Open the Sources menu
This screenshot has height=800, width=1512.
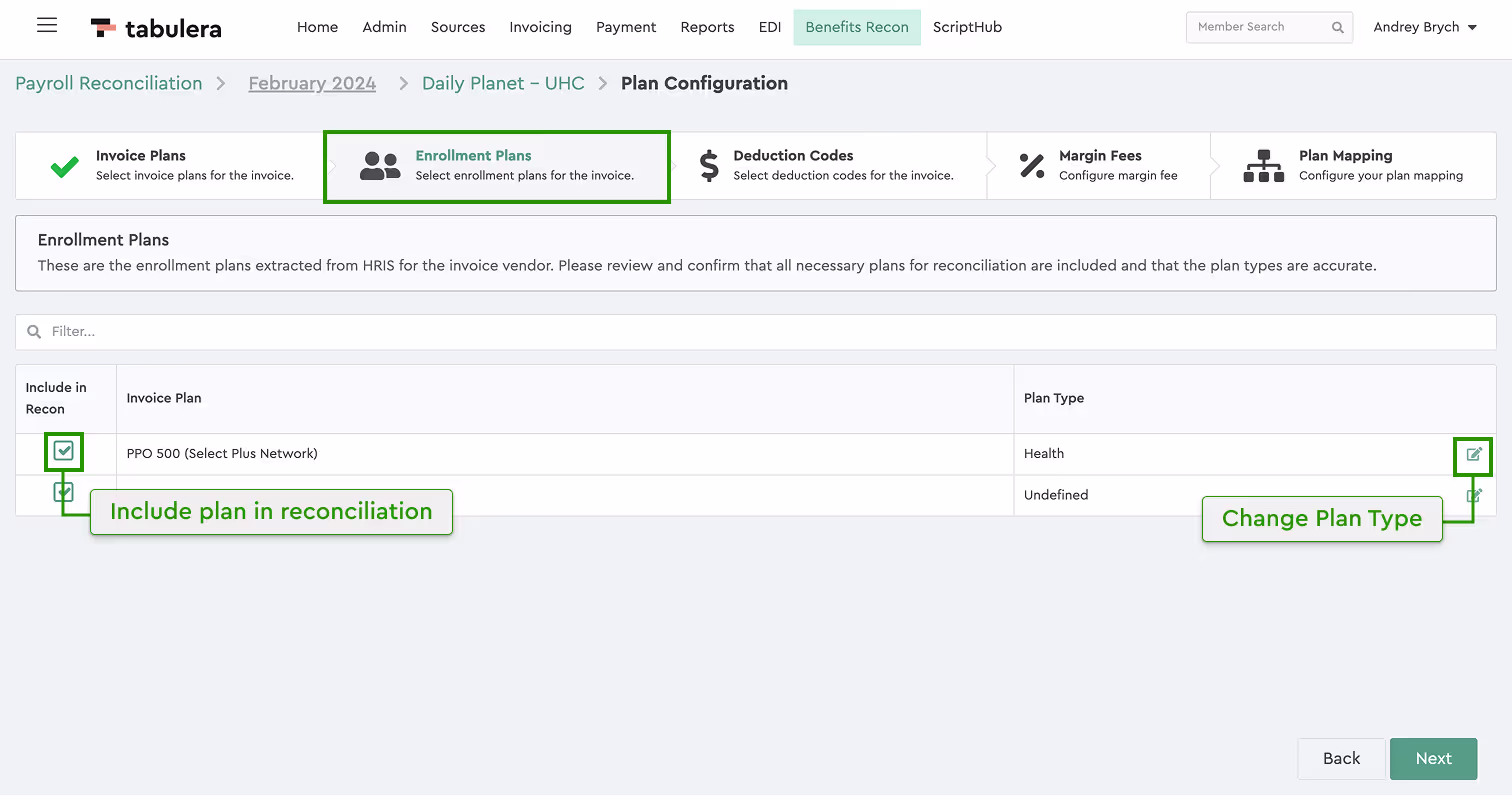(458, 28)
